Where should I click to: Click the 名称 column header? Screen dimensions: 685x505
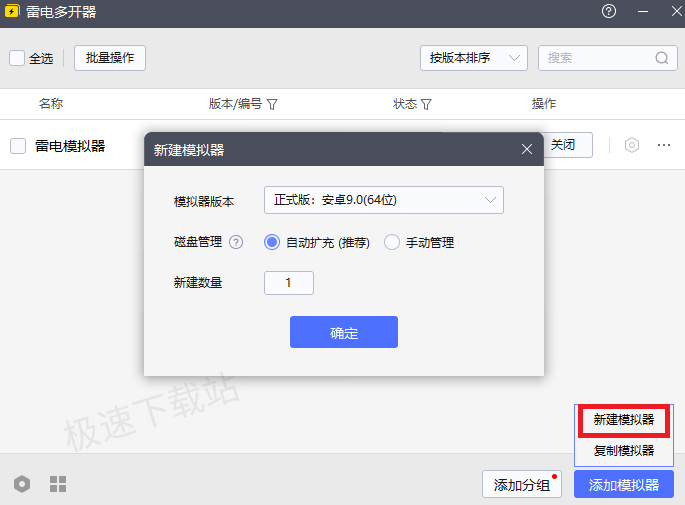pos(51,104)
